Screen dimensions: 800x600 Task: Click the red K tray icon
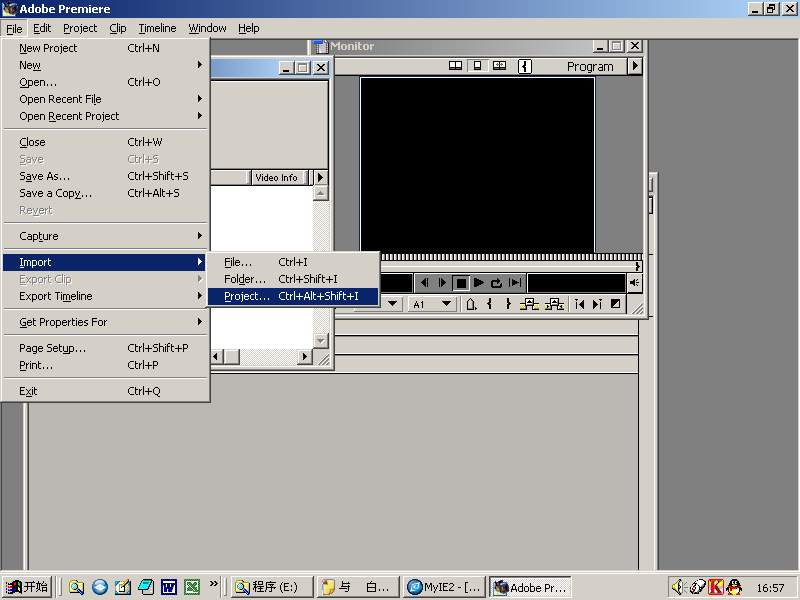(716, 587)
